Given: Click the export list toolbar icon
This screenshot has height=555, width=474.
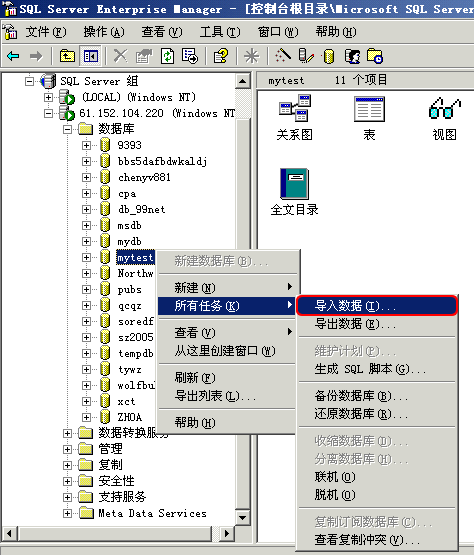Looking at the screenshot, I should (190, 56).
